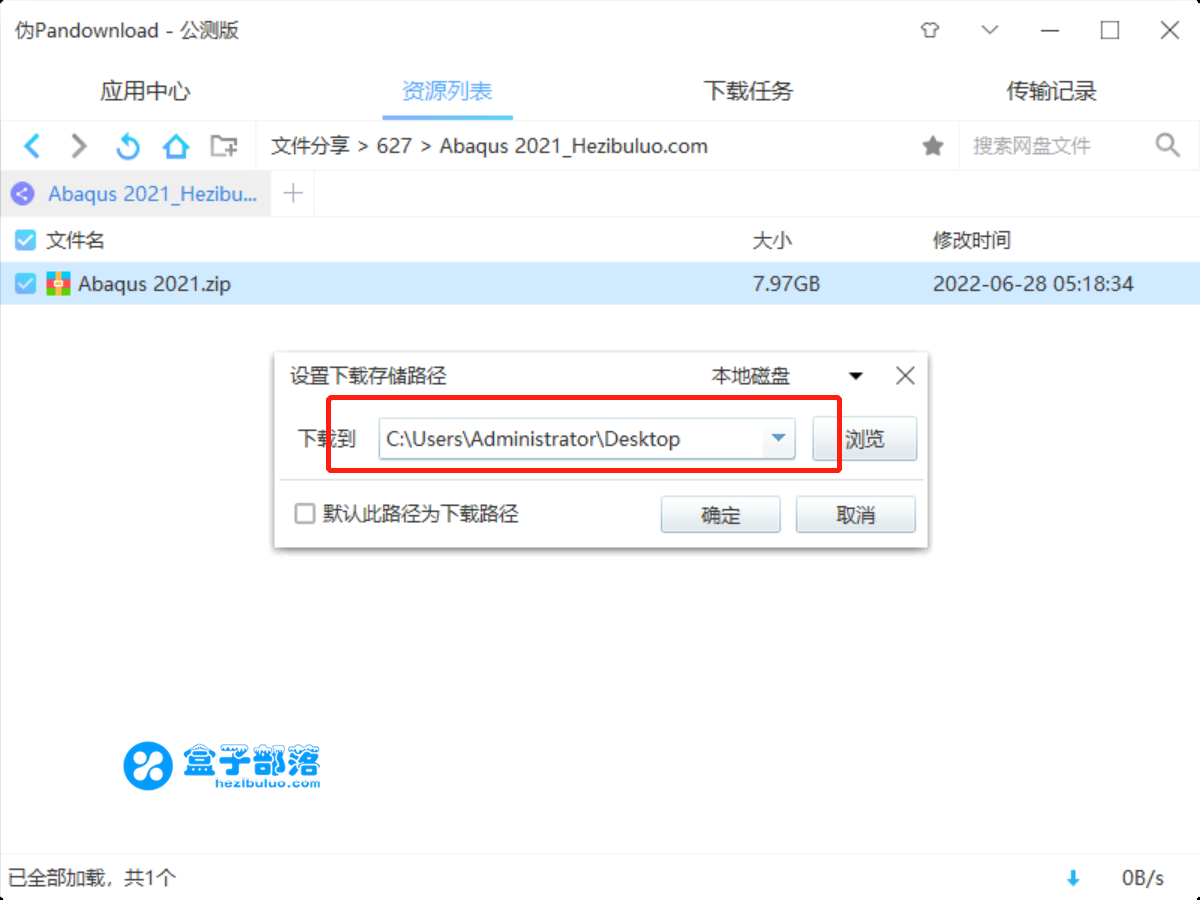1200x900 pixels.
Task: Add a new tab with plus icon
Action: pyautogui.click(x=293, y=193)
